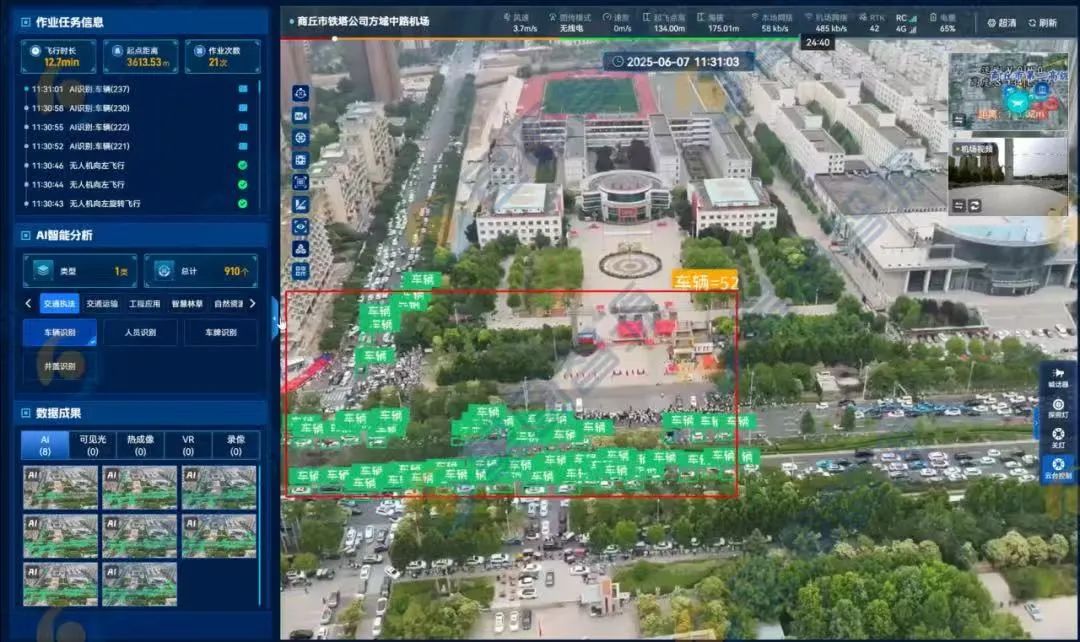This screenshot has width=1080, height=642.
Task: Open gimbal control (云台控制)
Action: tap(1058, 469)
